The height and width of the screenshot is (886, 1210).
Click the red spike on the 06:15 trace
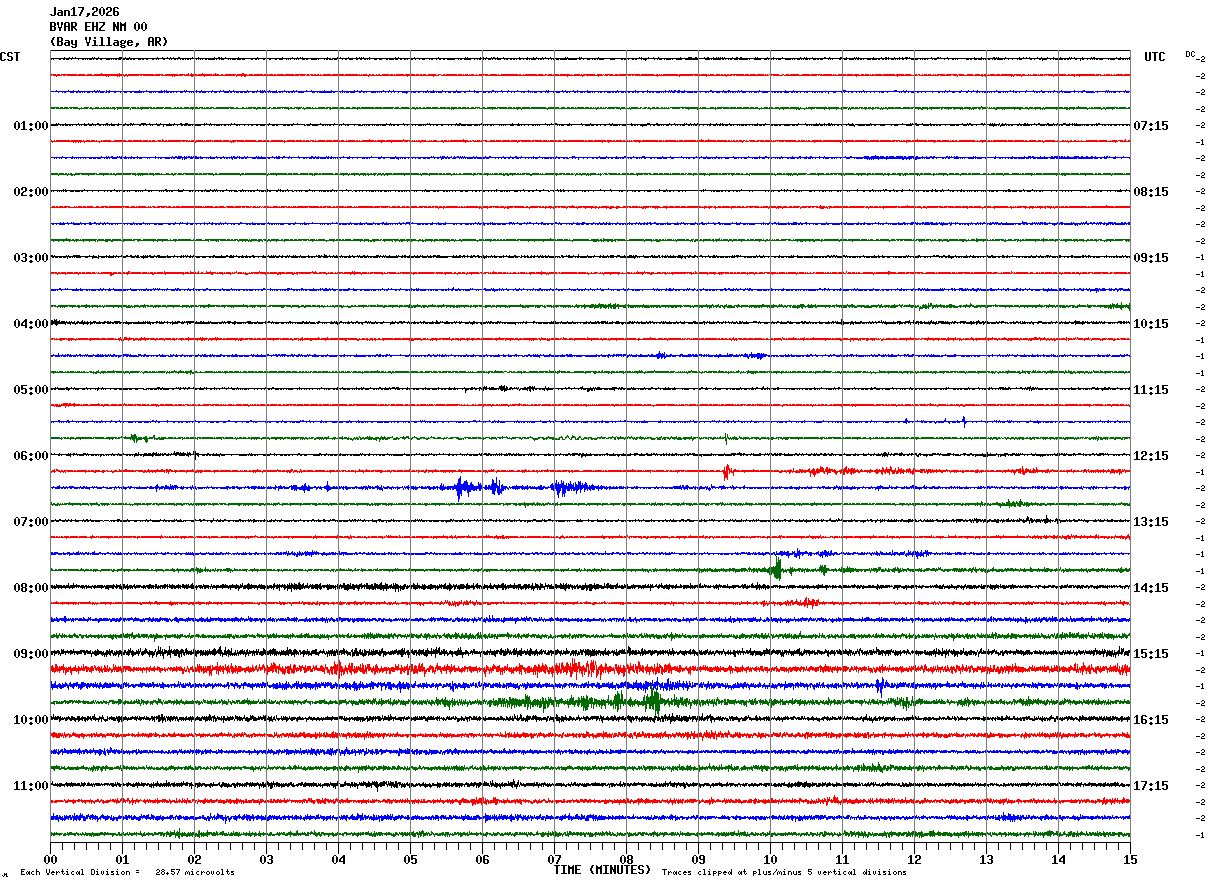tap(727, 471)
